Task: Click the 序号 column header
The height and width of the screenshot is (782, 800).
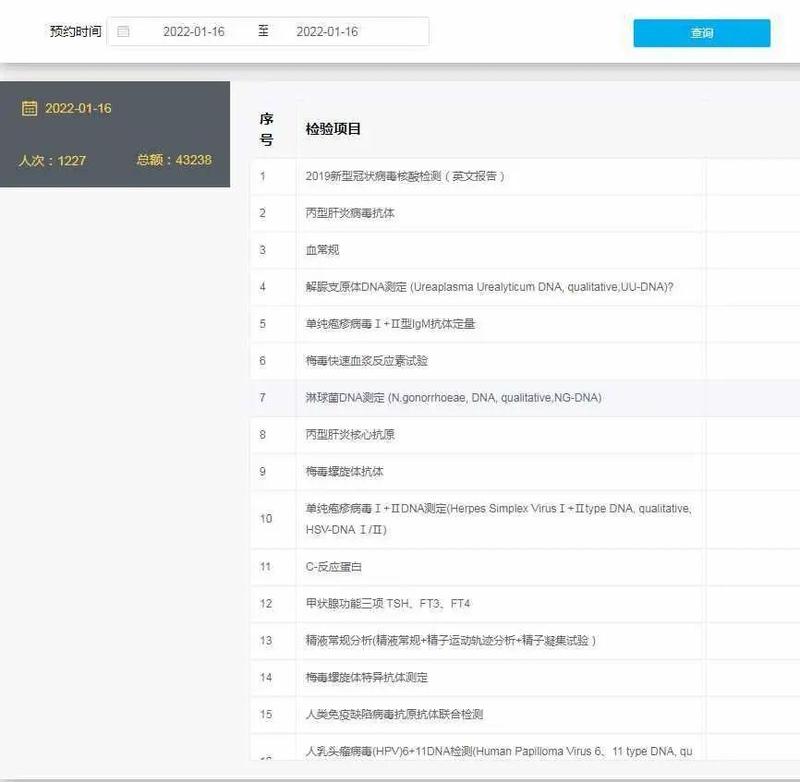Action: [266, 129]
